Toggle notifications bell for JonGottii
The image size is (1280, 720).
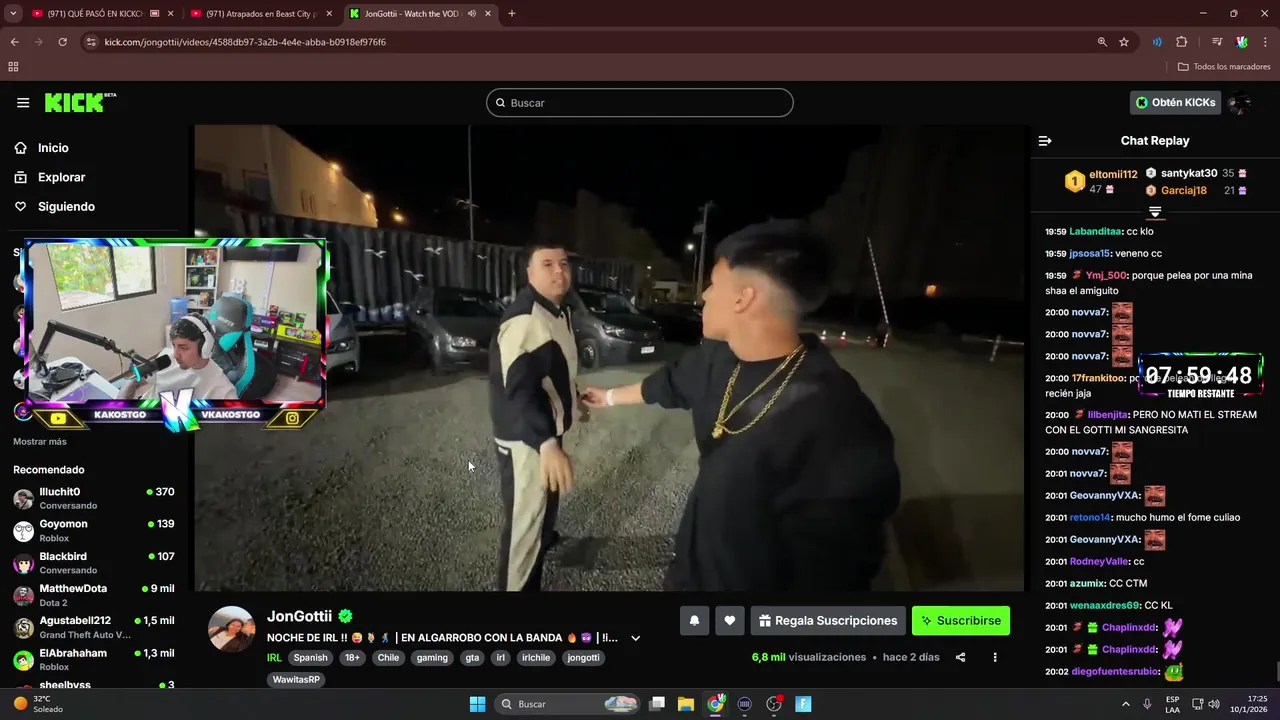[x=694, y=621]
